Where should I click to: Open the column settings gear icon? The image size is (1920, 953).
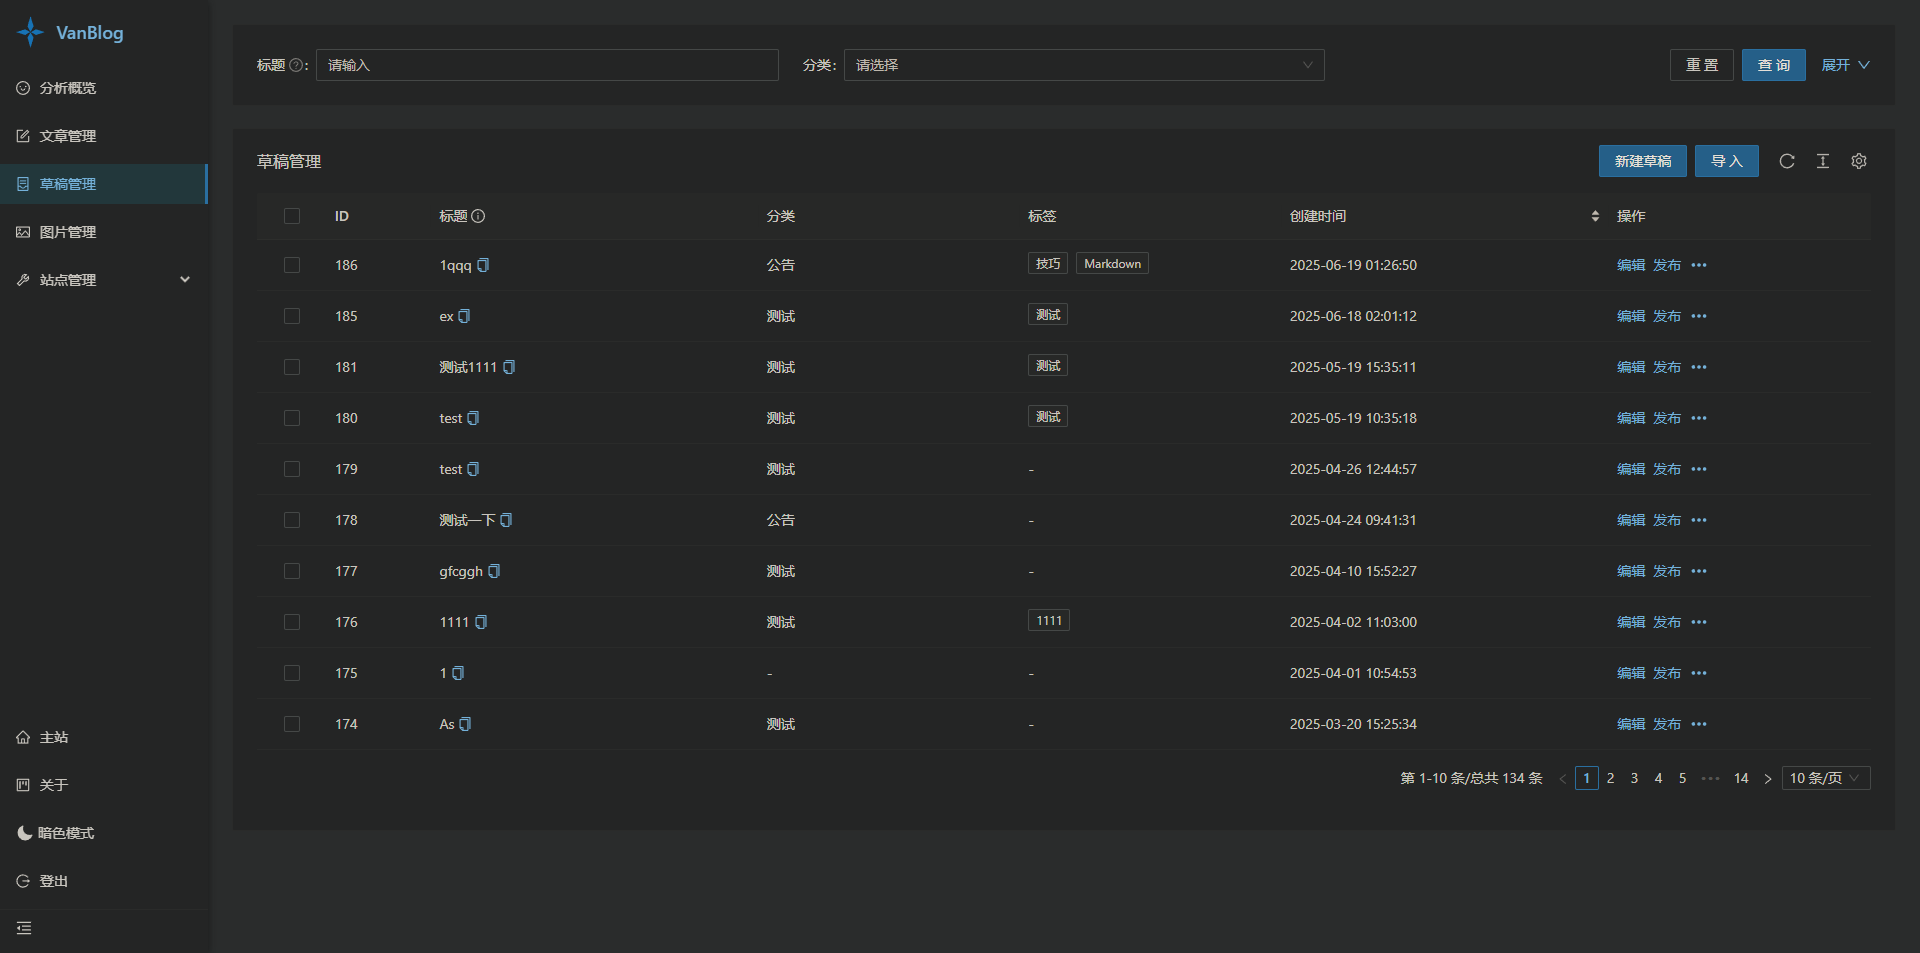[1858, 161]
